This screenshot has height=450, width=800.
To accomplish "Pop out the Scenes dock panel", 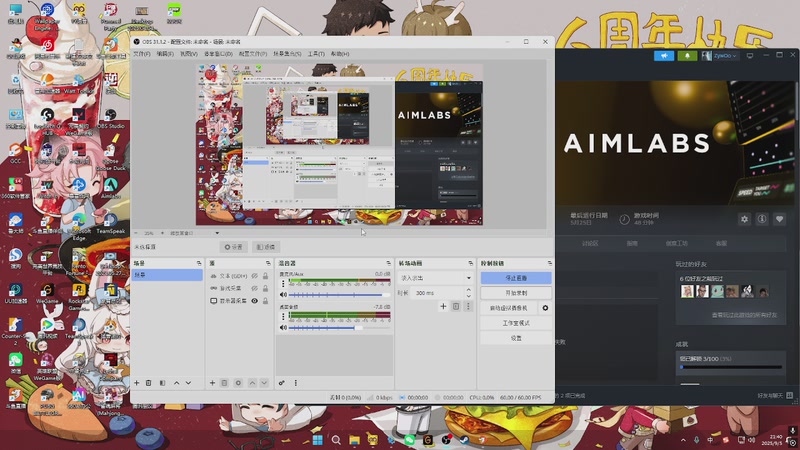I will [x=198, y=263].
